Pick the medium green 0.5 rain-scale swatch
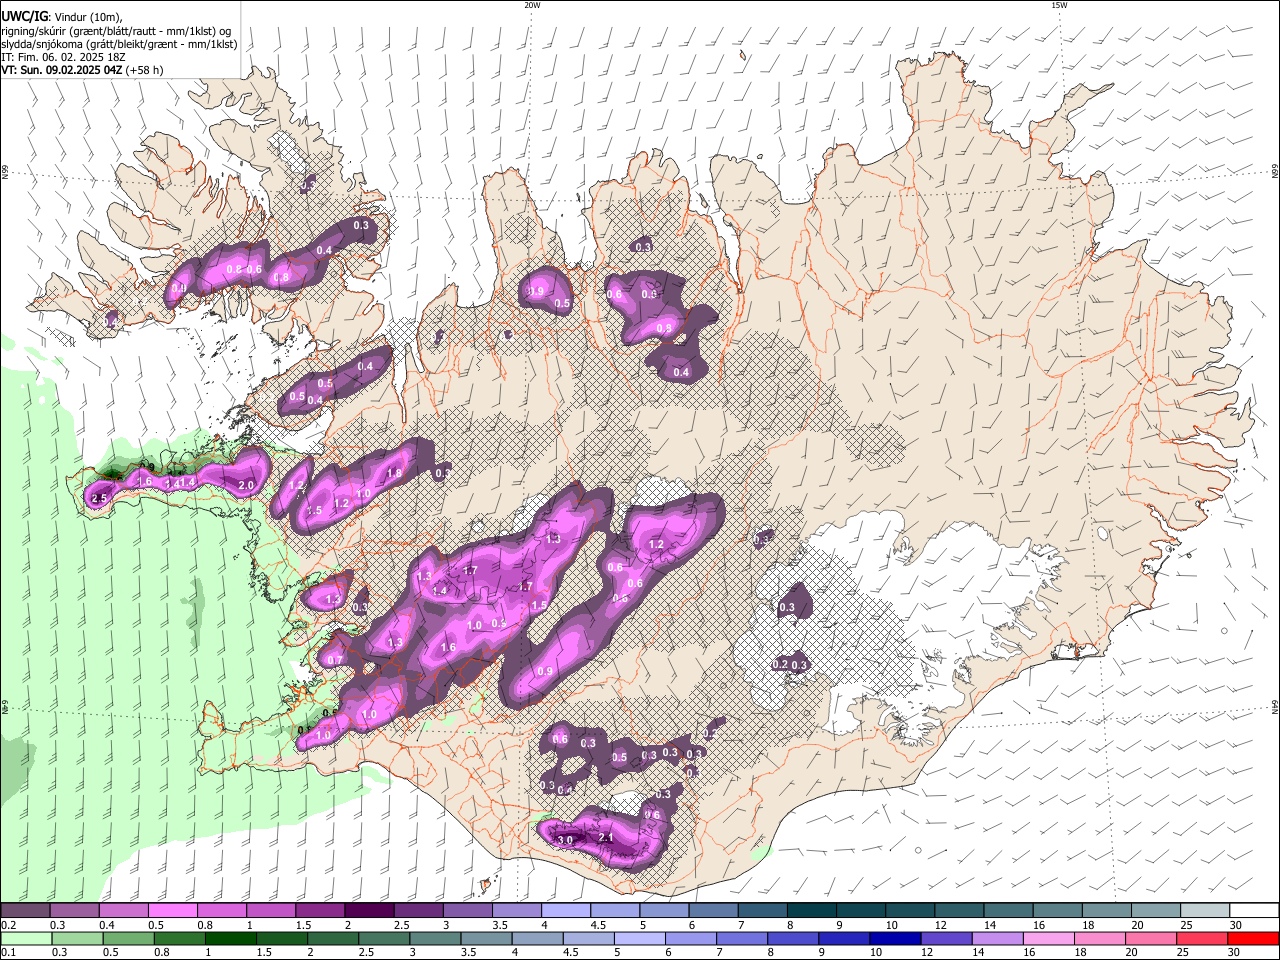This screenshot has width=1280, height=960. 128,938
